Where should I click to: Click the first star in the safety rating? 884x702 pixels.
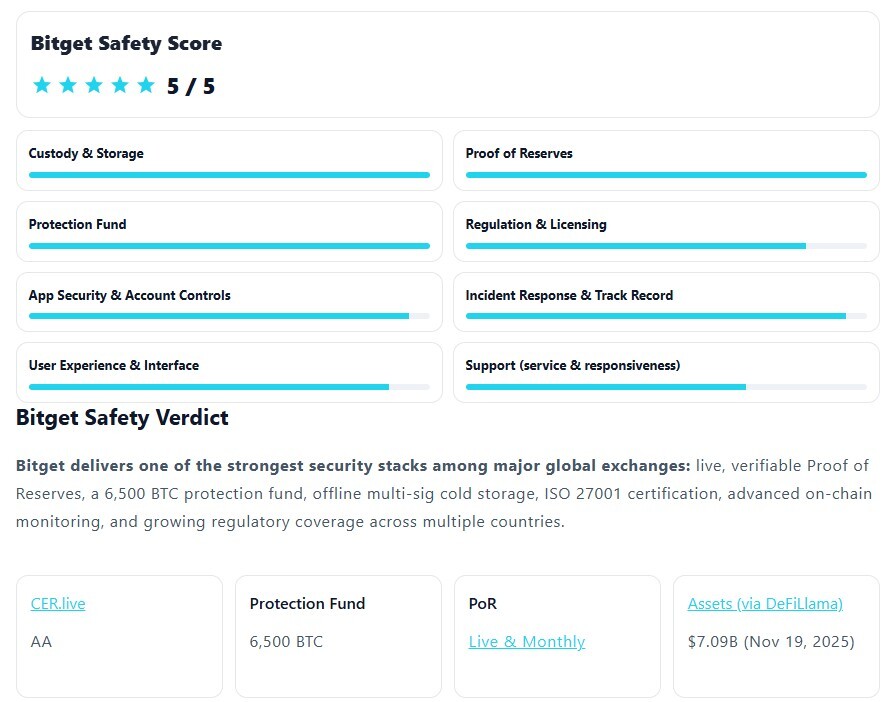[x=42, y=86]
